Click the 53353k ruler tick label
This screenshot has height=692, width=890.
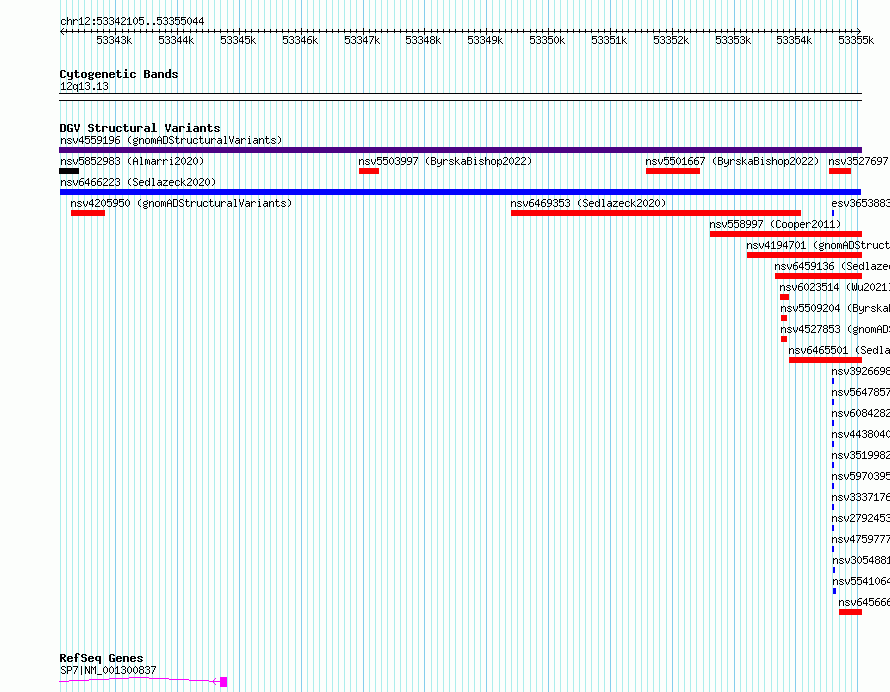coord(733,41)
